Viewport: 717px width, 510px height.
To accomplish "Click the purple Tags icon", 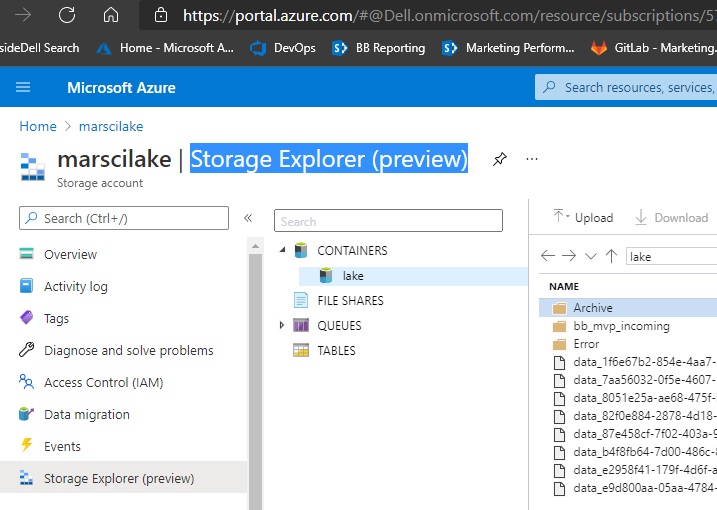I will (27, 317).
